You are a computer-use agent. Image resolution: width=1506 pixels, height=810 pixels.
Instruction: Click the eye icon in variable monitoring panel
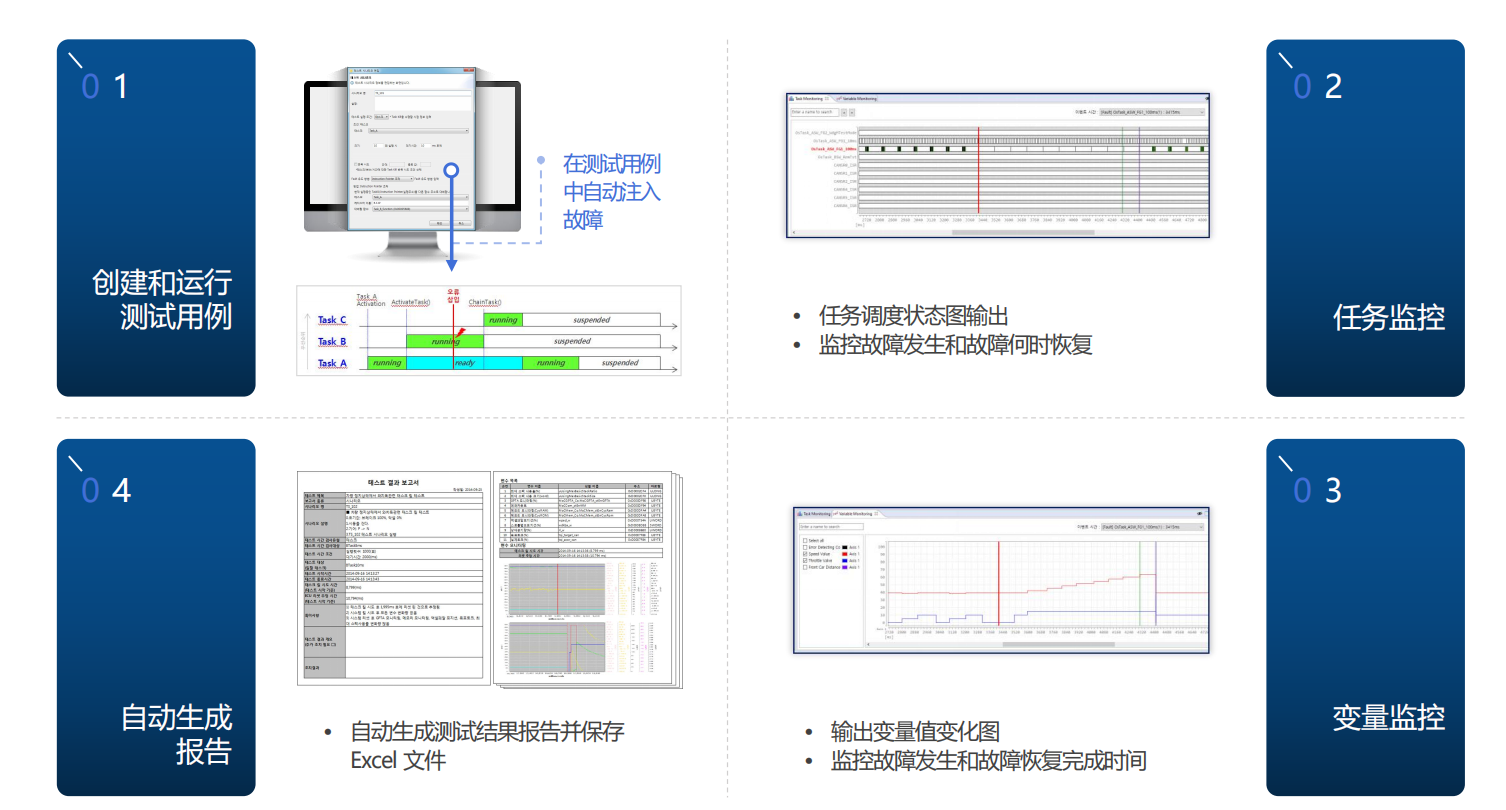tap(1199, 513)
